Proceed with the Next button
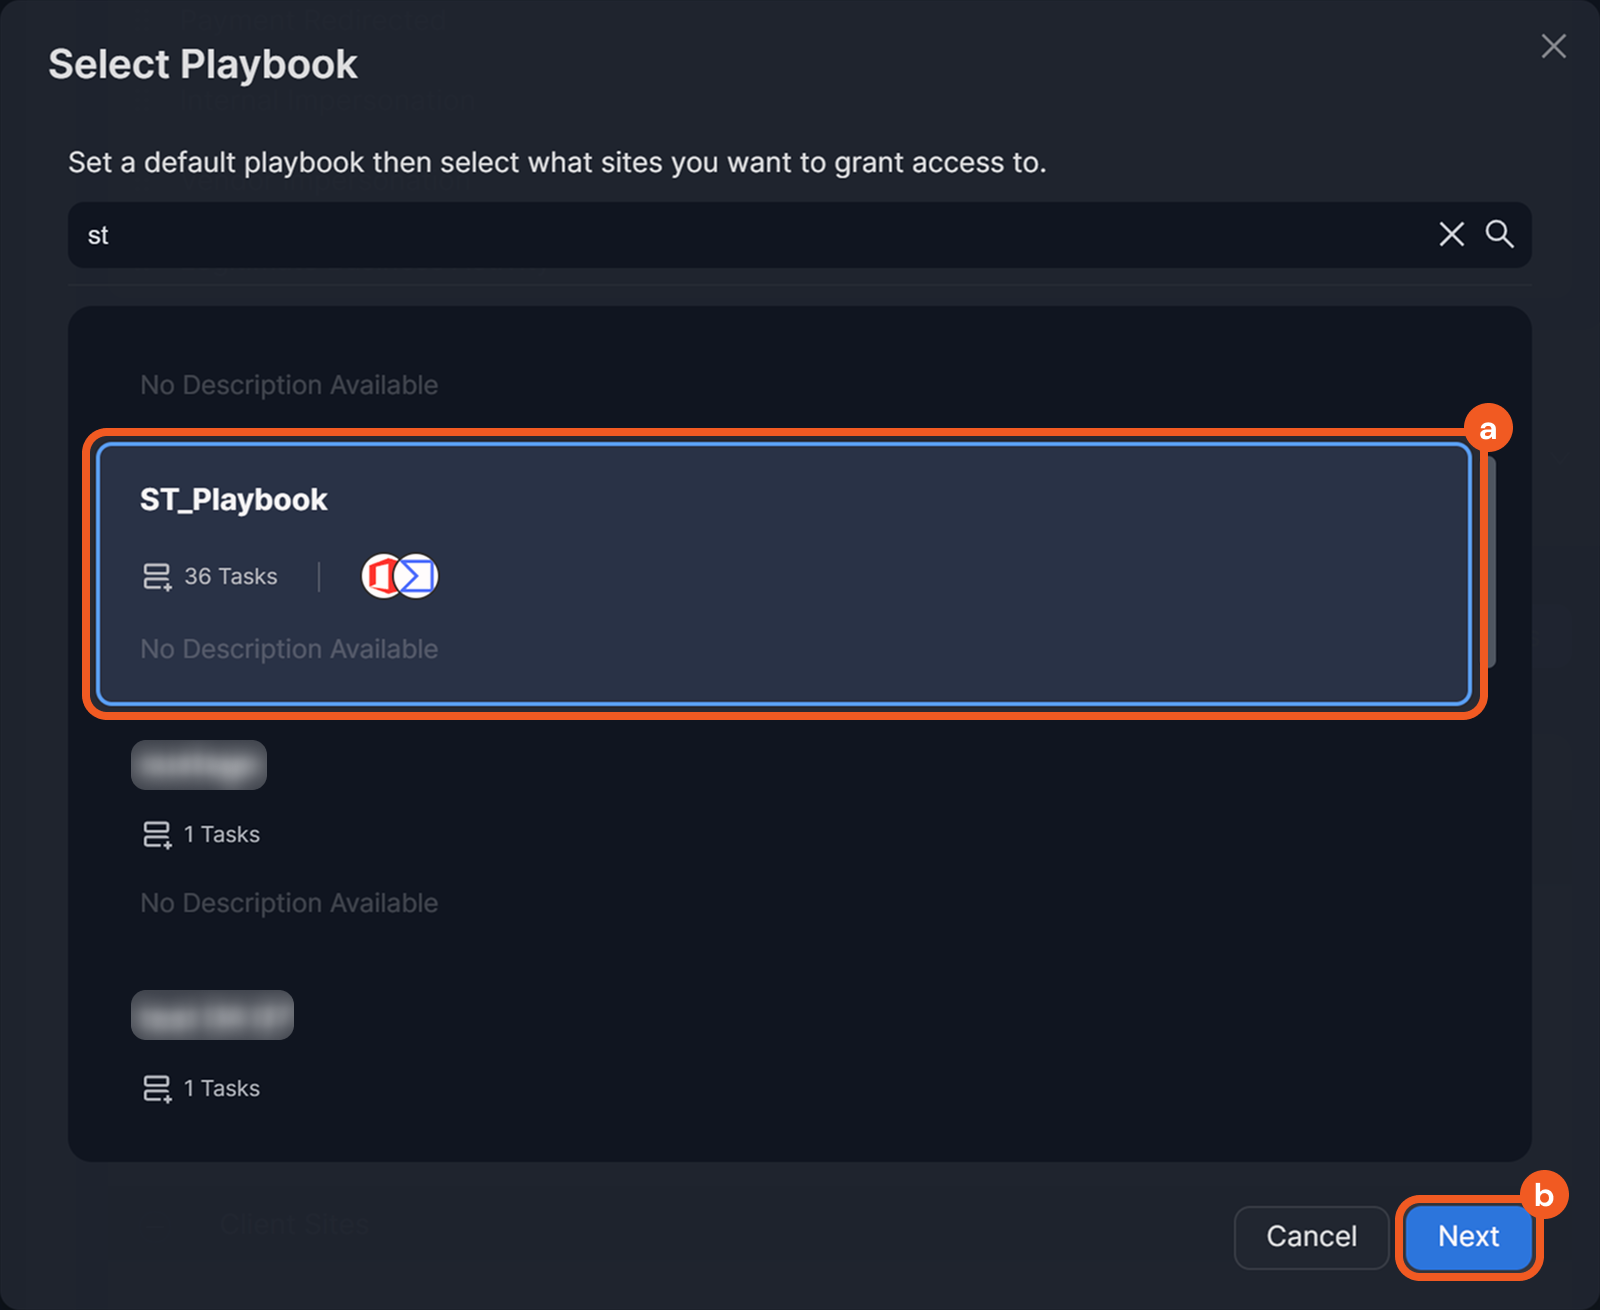This screenshot has width=1600, height=1310. tap(1468, 1237)
